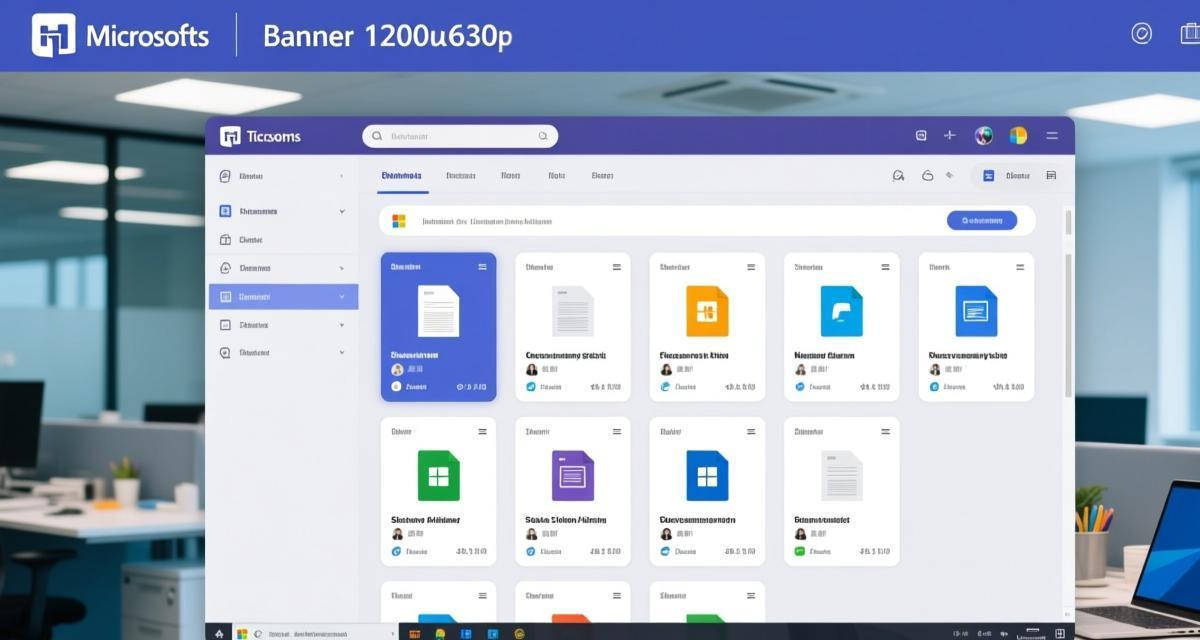Open the white document thumbnail on blue card

coord(438,311)
